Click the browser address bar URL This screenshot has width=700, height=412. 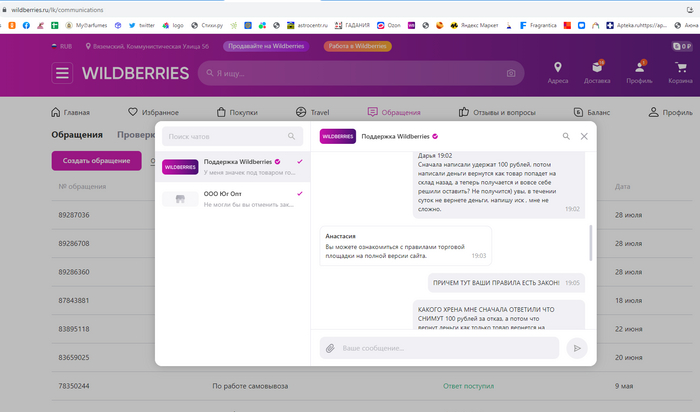[57, 9]
